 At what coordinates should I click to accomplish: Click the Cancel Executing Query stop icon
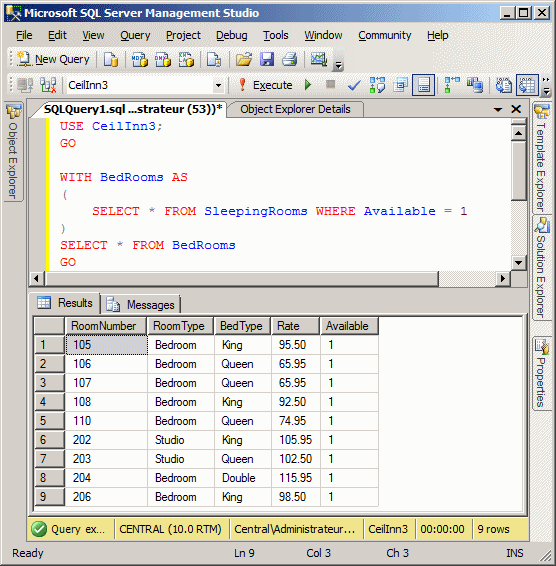click(x=330, y=84)
